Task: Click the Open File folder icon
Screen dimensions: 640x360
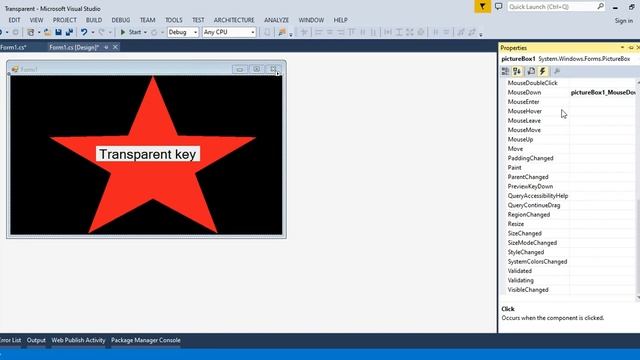Action: click(x=47, y=32)
